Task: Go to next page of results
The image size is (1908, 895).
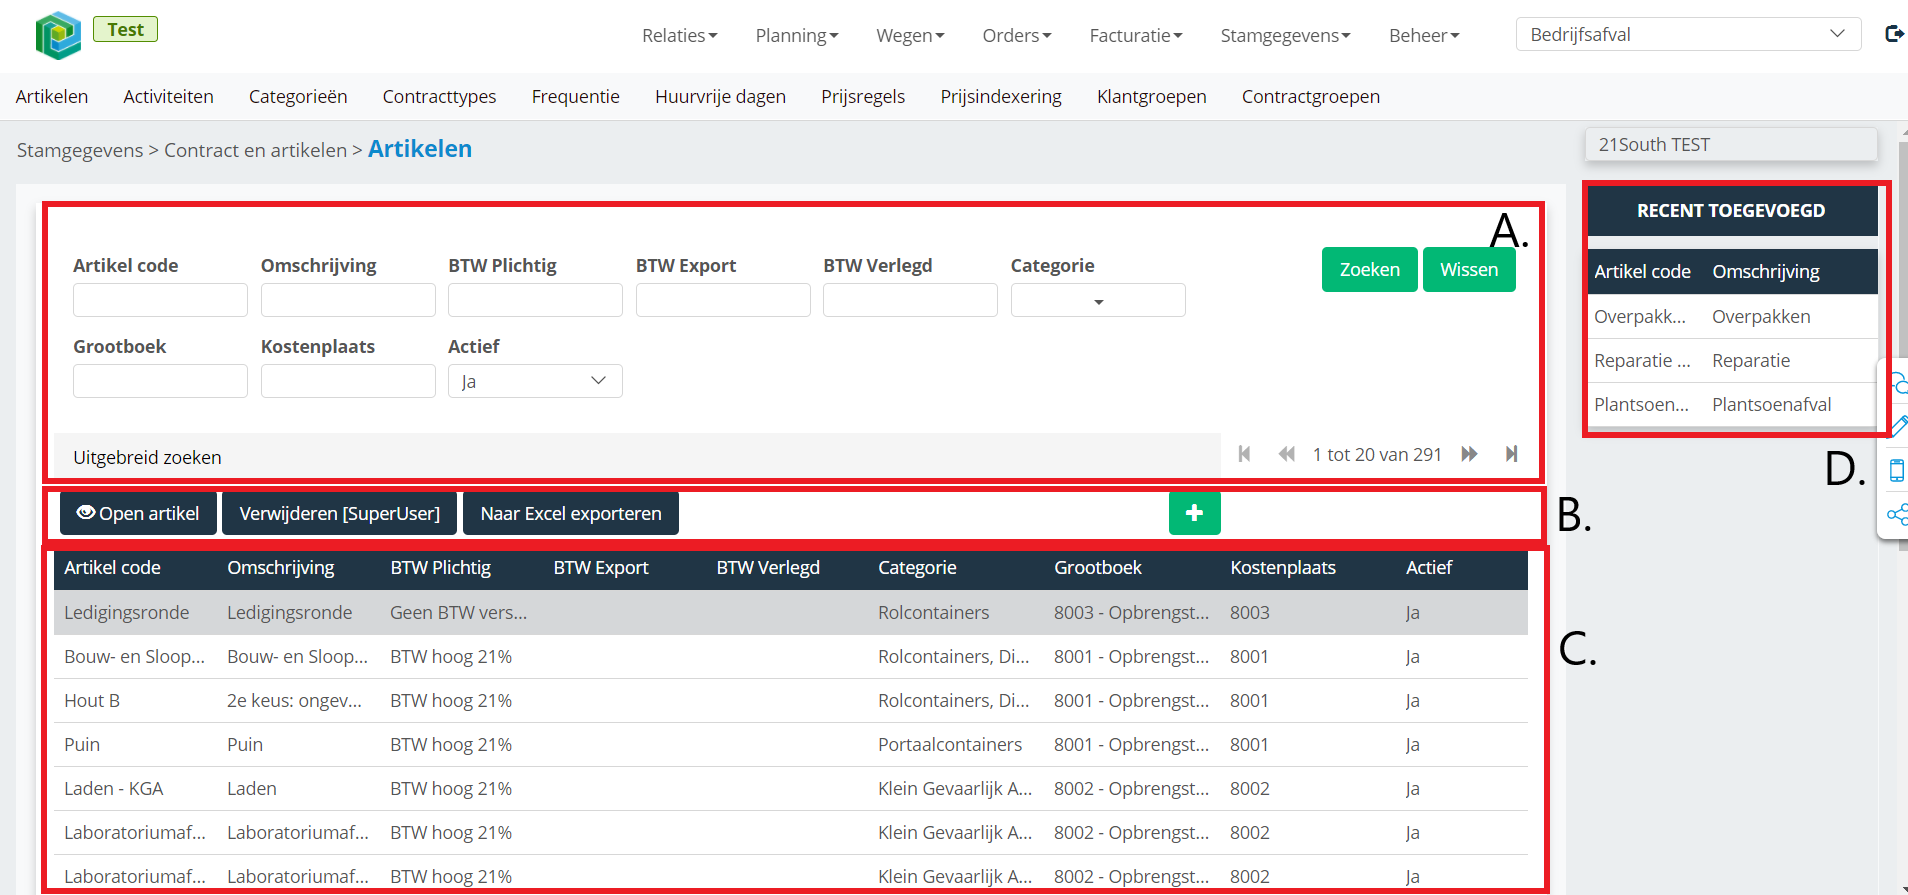Action: click(x=1469, y=454)
